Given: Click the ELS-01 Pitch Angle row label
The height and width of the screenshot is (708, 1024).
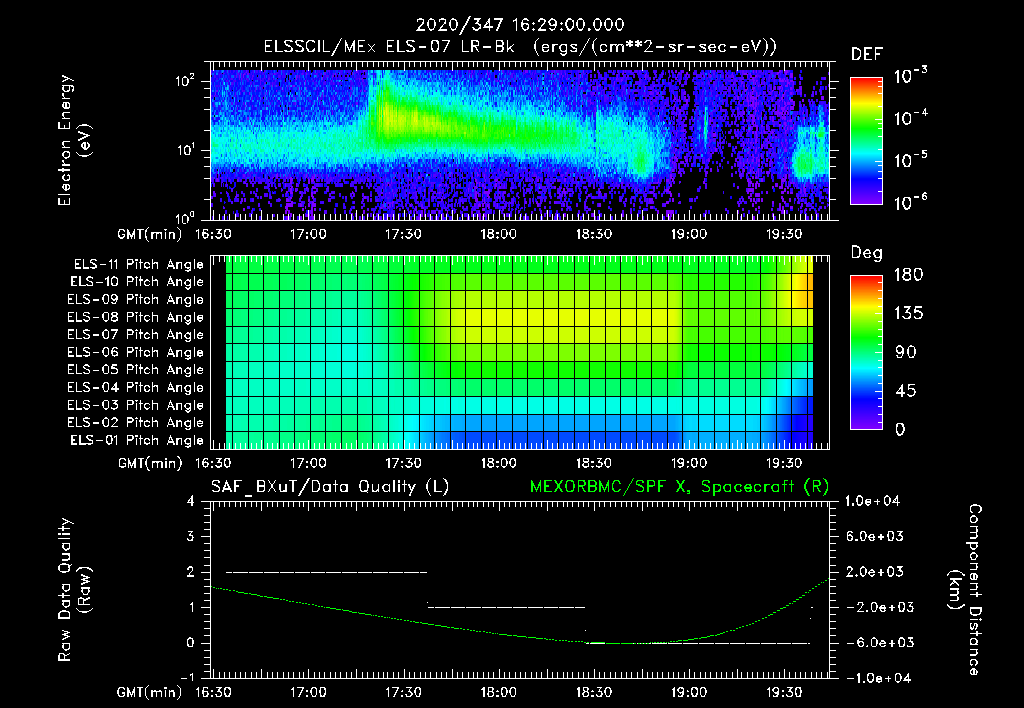Looking at the screenshot, I should point(137,440).
